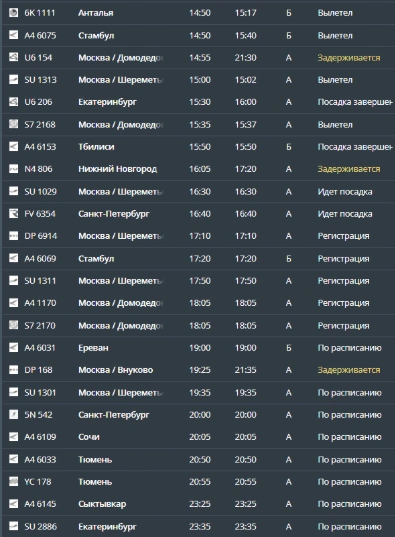Click Санкт-Петербург in the 5N 542 row
Screen dimensions: 395x537
[x=114, y=415]
